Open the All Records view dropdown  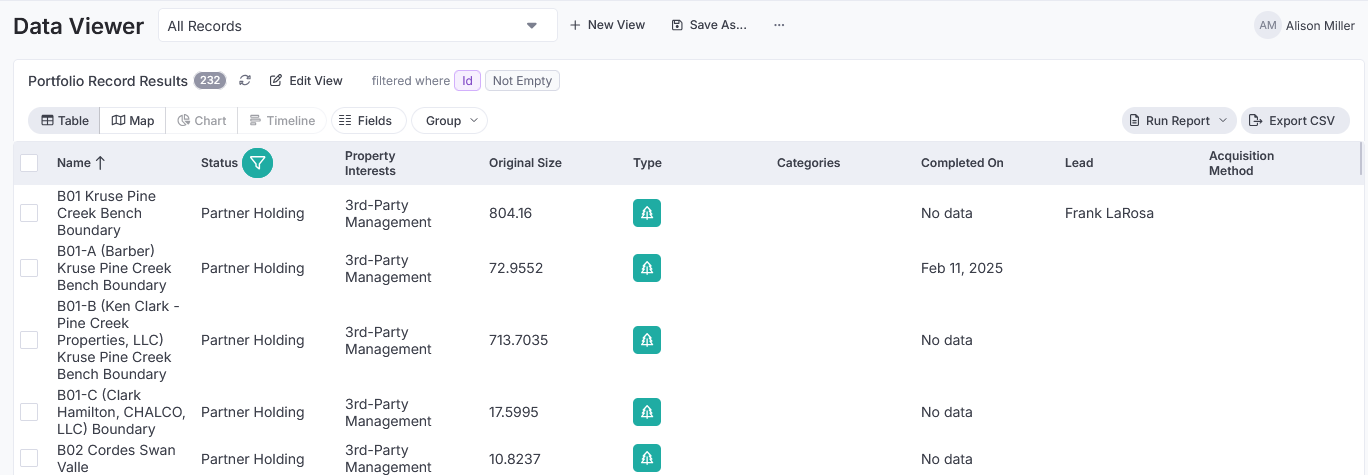[358, 26]
